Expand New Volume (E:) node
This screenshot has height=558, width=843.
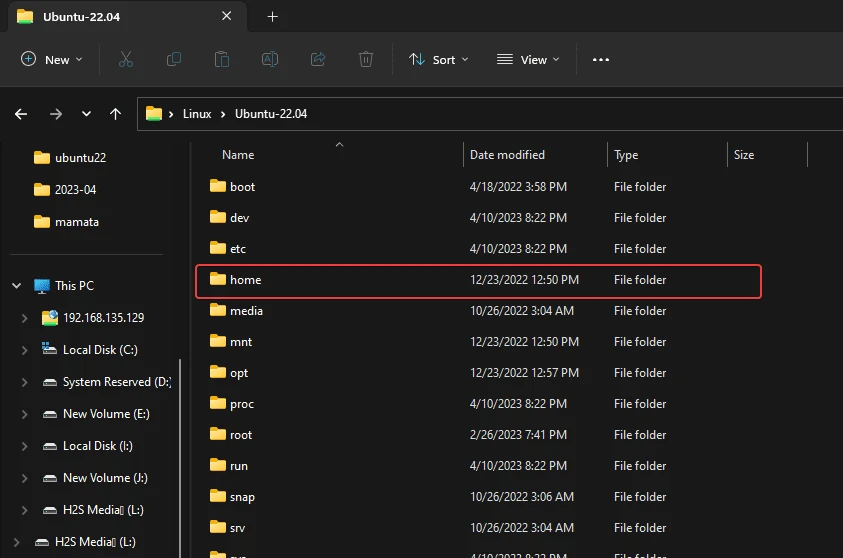pyautogui.click(x=24, y=414)
